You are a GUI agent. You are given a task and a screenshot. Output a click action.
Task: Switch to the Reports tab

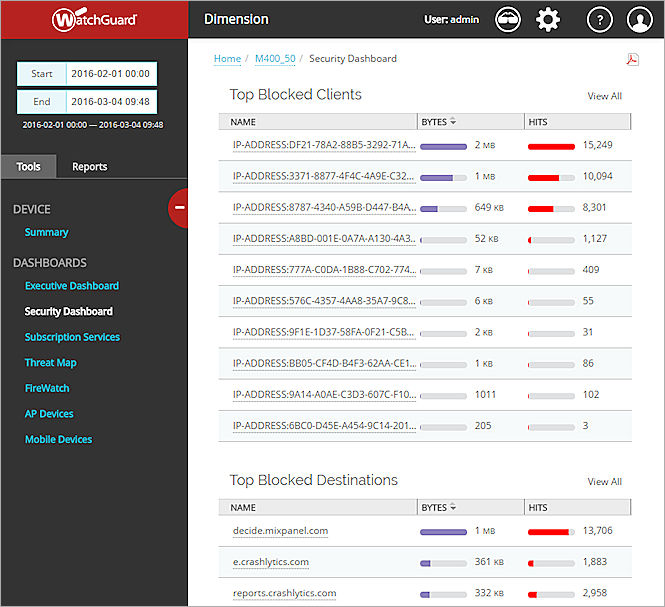click(89, 166)
